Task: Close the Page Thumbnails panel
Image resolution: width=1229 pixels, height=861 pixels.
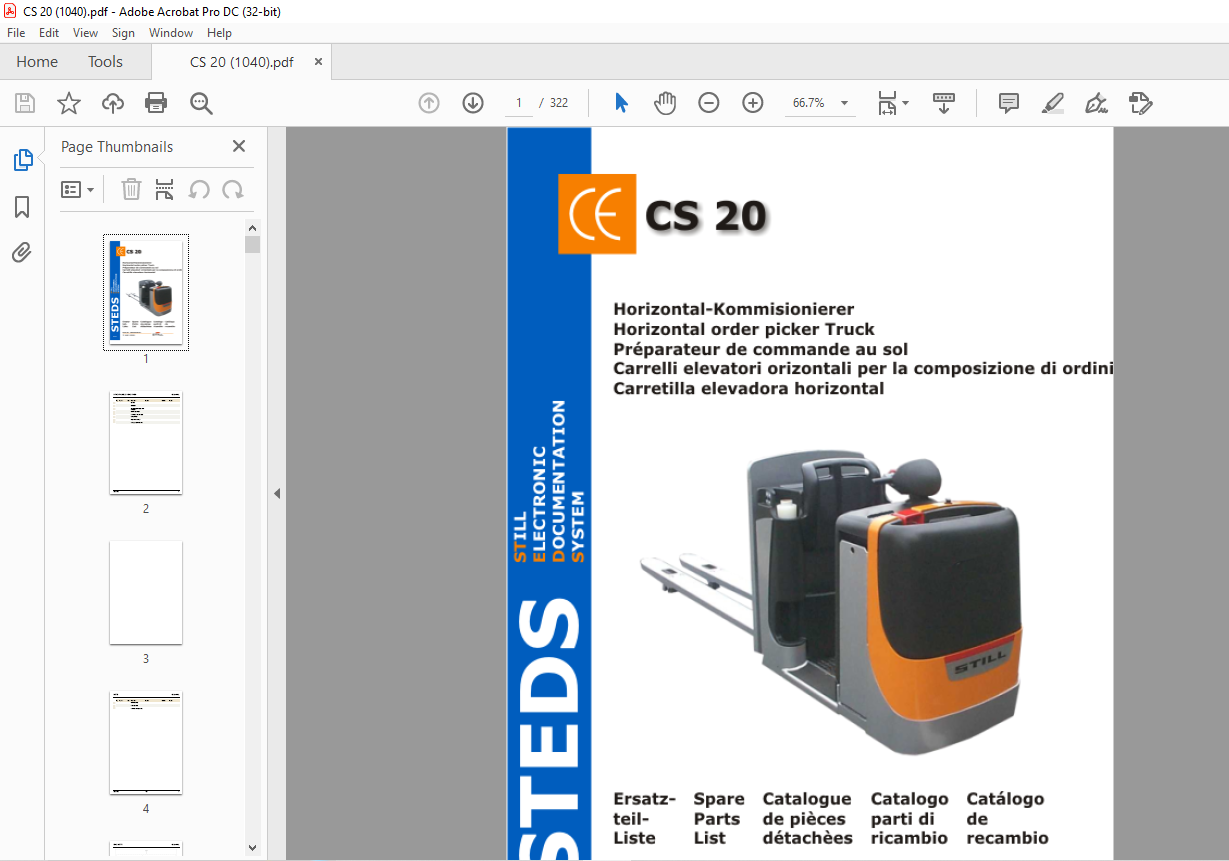Action: (x=239, y=146)
